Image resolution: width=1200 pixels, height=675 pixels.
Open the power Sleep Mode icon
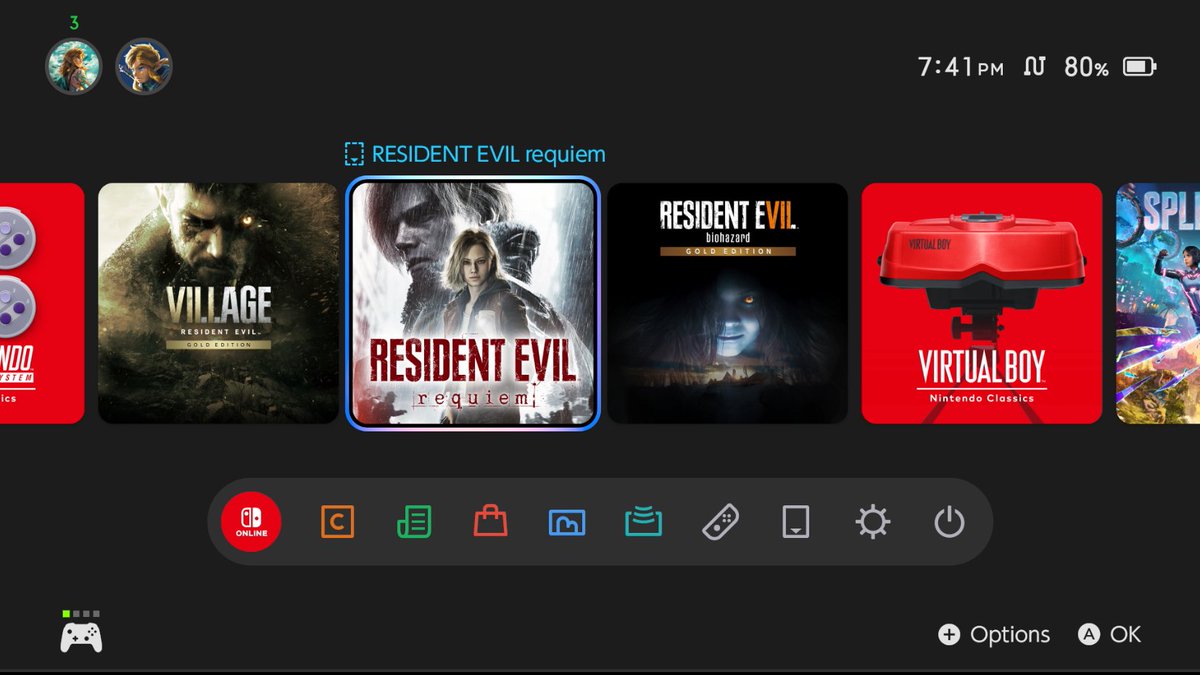(x=949, y=522)
